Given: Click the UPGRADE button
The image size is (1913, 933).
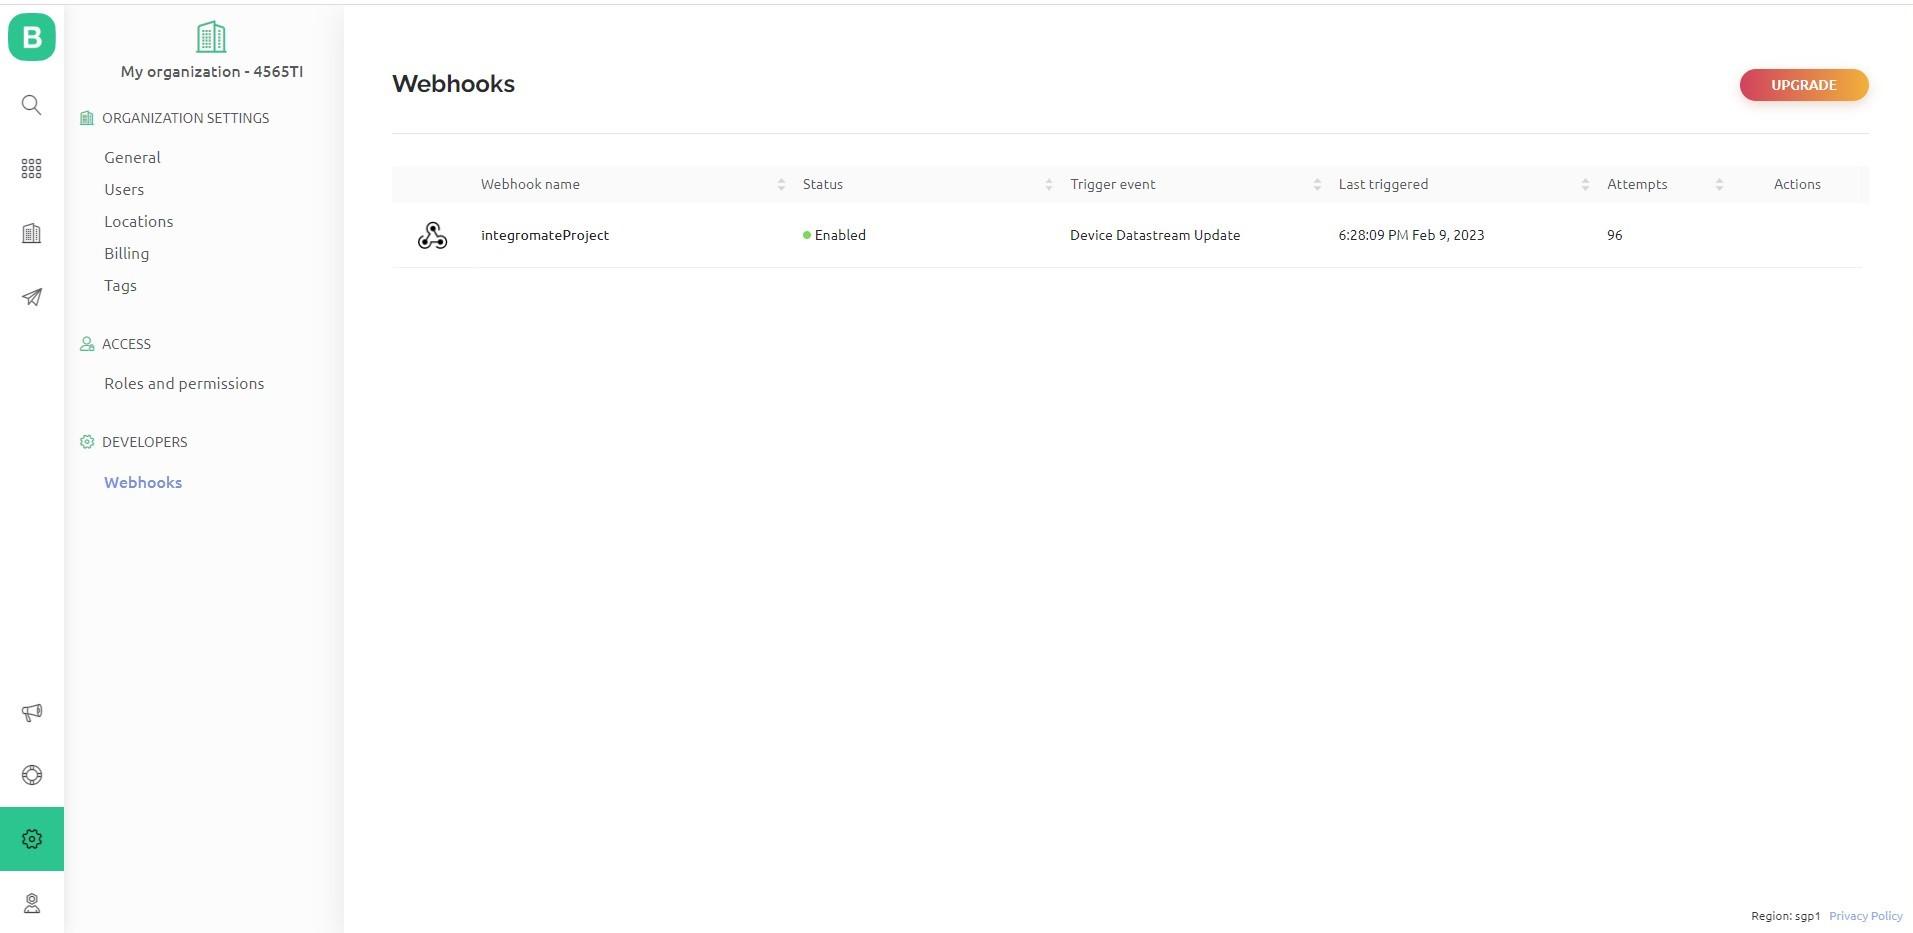Looking at the screenshot, I should (x=1804, y=85).
